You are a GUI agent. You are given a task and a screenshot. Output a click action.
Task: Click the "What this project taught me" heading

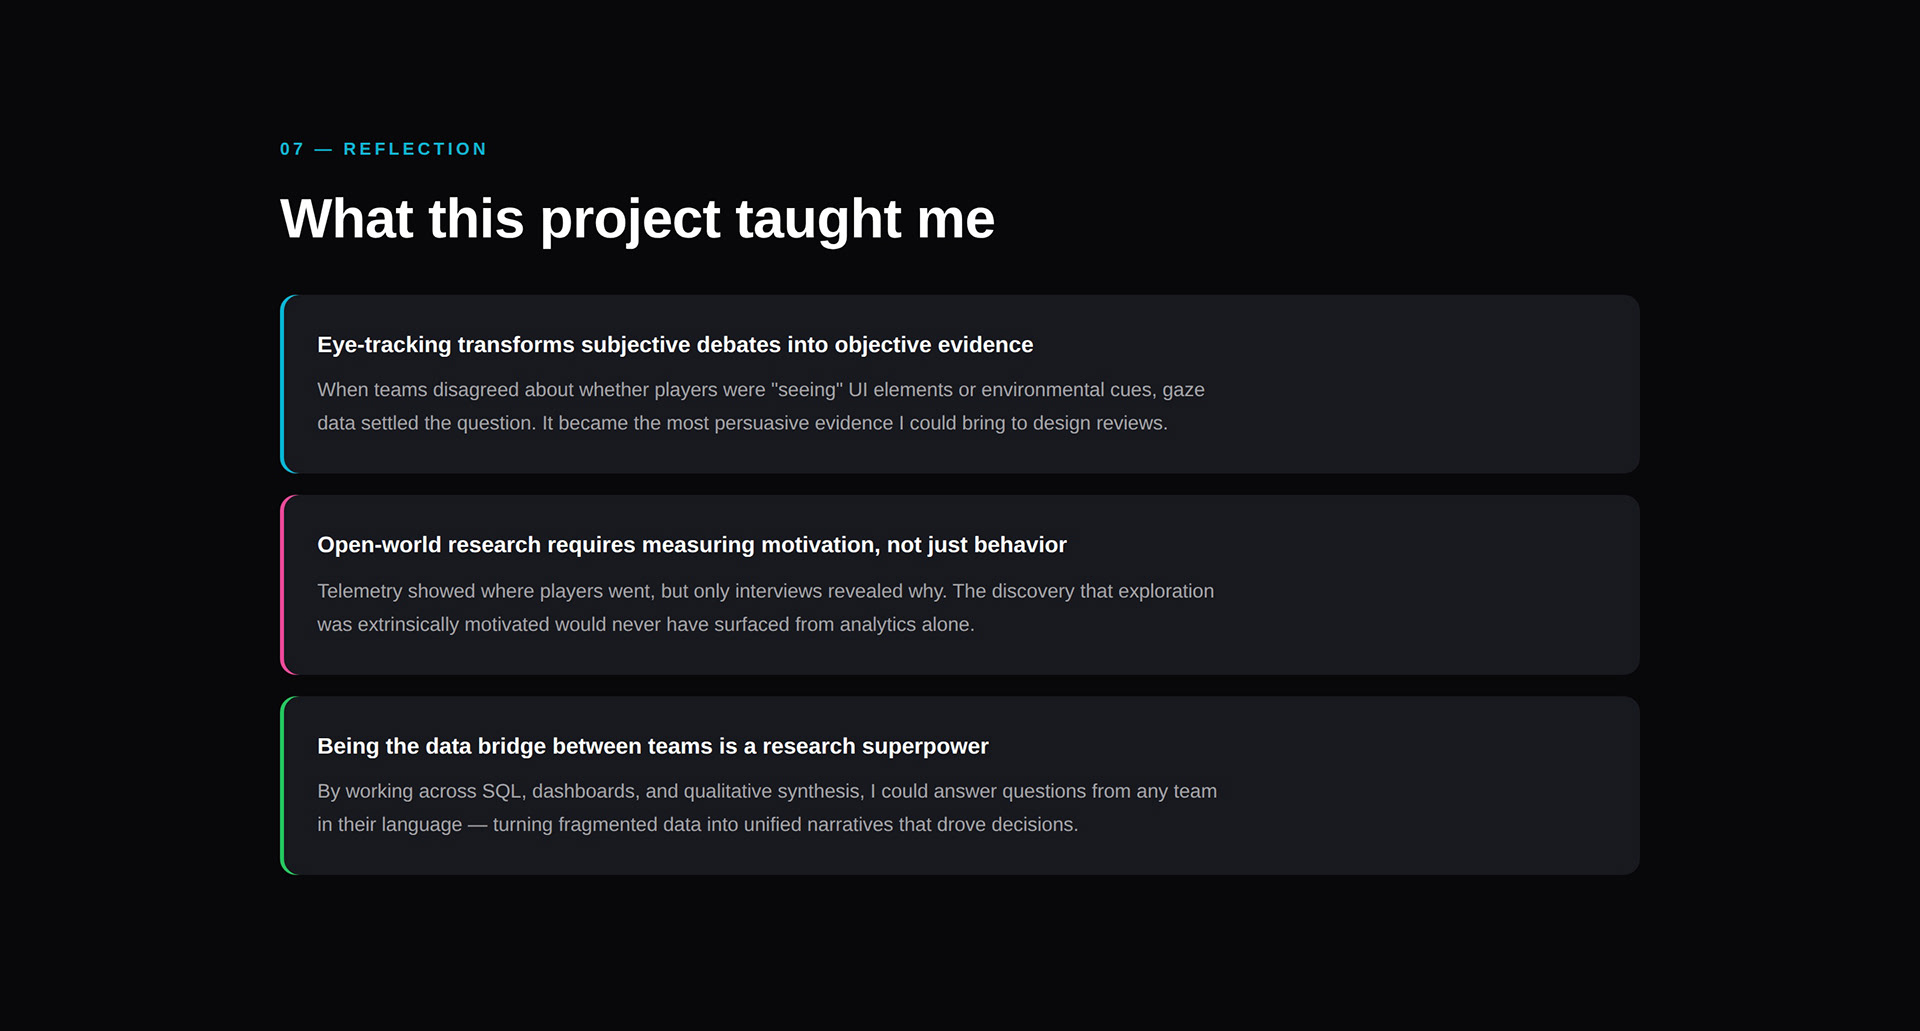tap(637, 219)
